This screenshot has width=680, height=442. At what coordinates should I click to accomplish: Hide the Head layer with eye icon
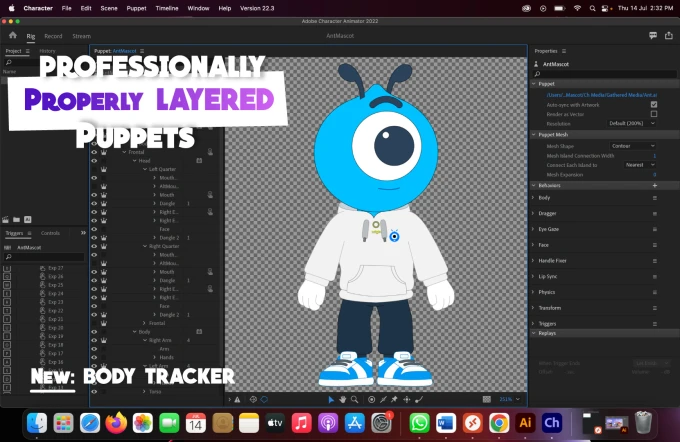(94, 160)
